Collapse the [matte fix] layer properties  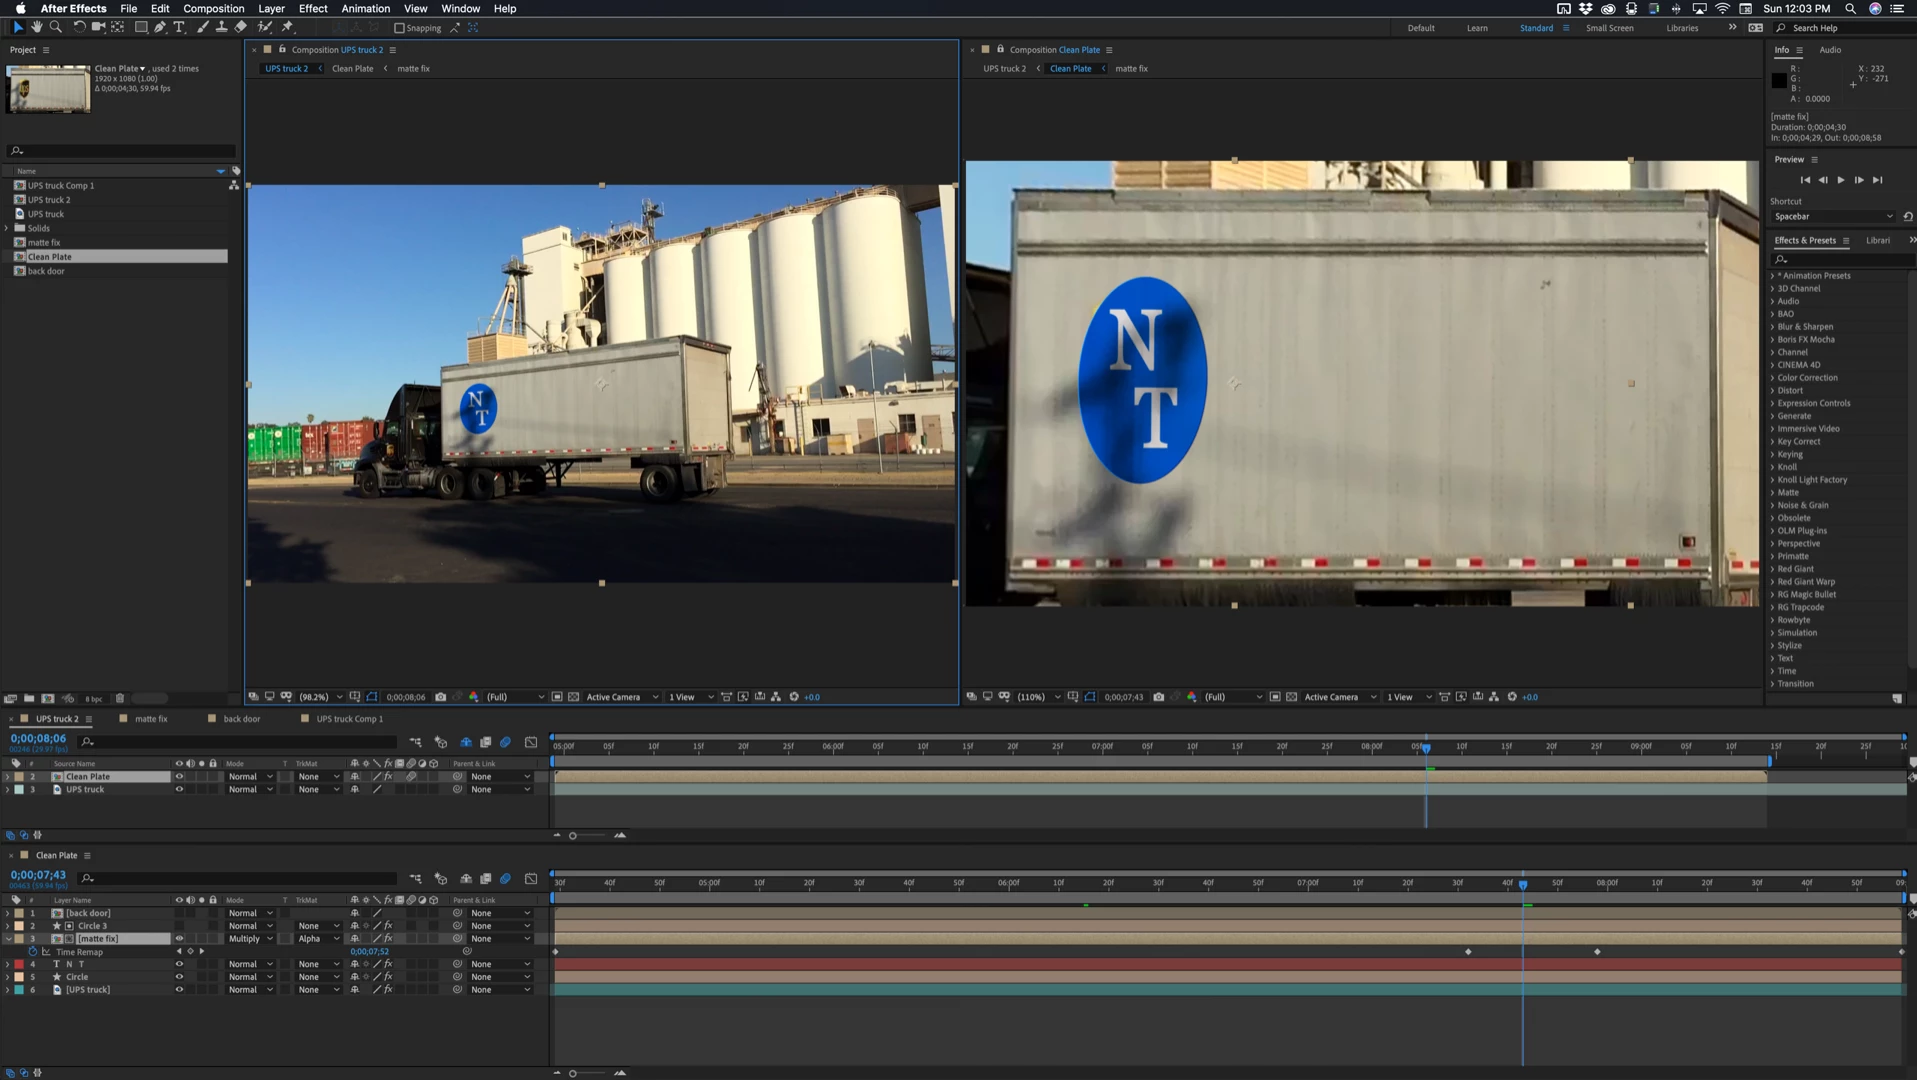[x=7, y=939]
